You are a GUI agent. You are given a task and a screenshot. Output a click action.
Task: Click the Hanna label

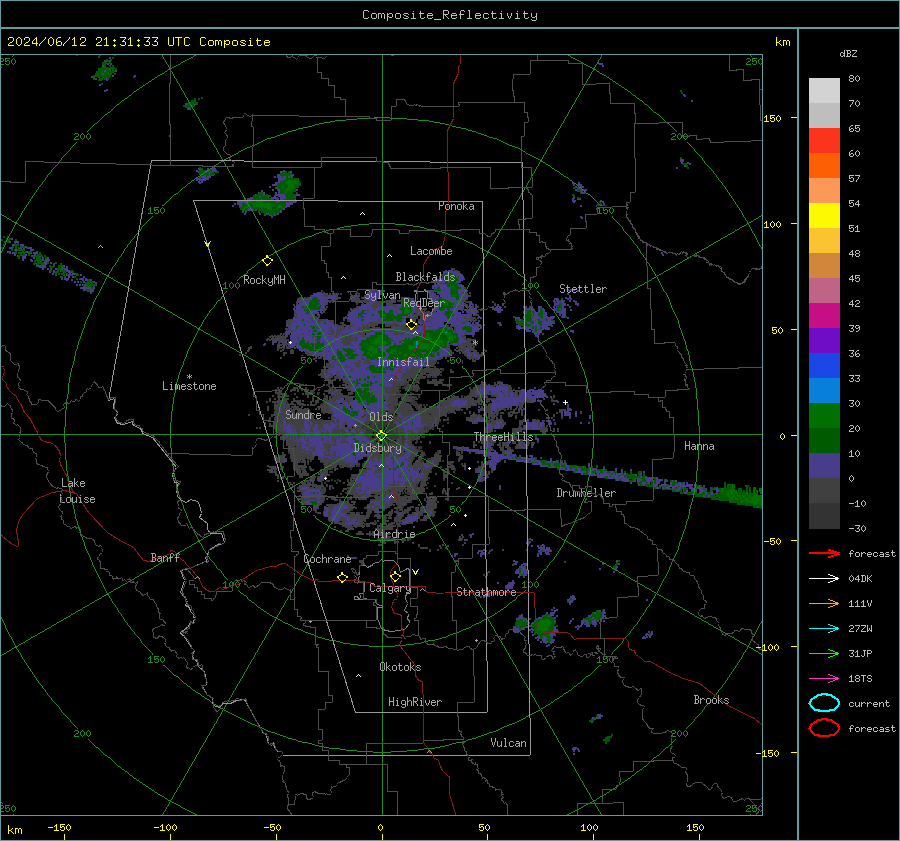coord(699,446)
